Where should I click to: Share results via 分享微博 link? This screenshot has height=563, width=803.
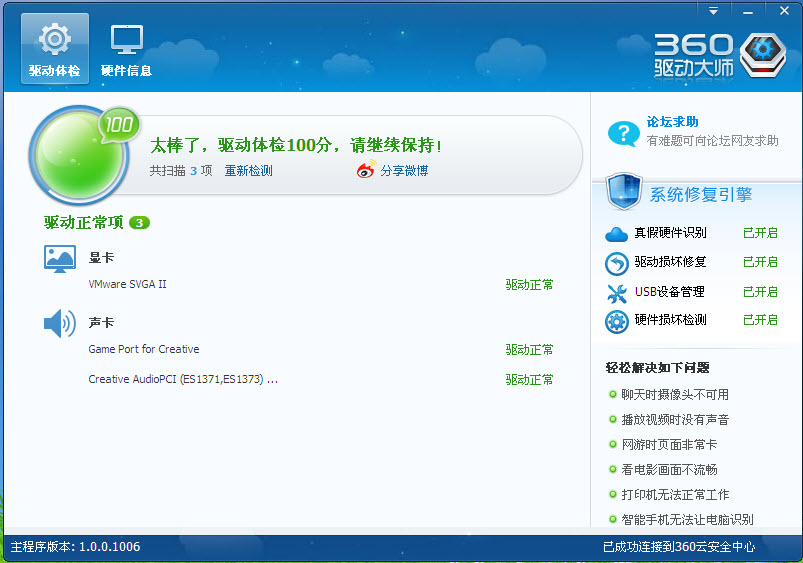[404, 171]
